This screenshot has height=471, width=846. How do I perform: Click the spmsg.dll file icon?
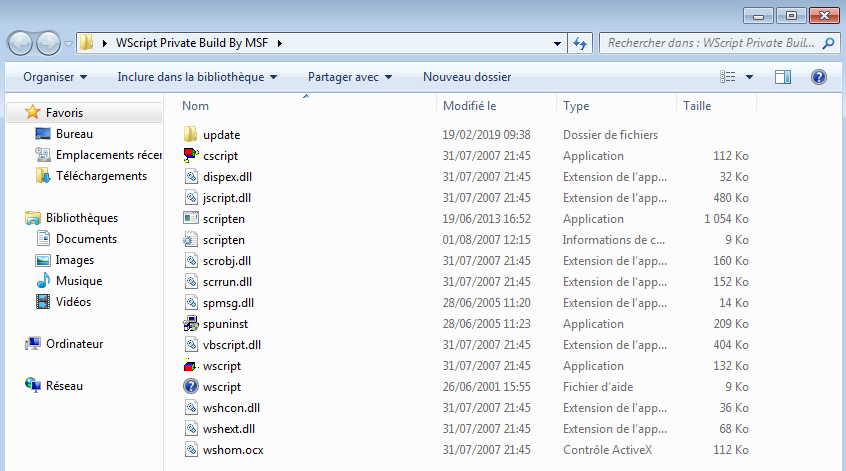click(x=191, y=303)
